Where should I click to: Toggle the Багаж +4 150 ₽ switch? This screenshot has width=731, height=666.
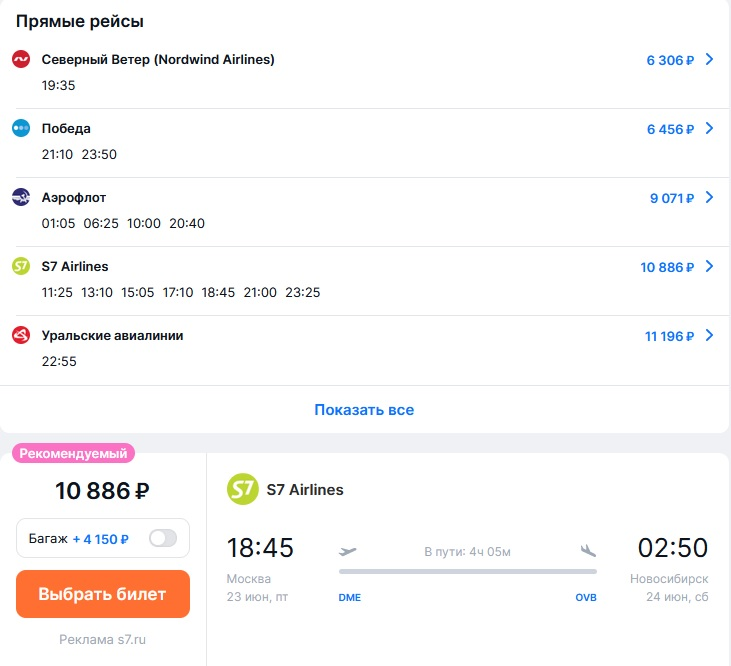162,538
